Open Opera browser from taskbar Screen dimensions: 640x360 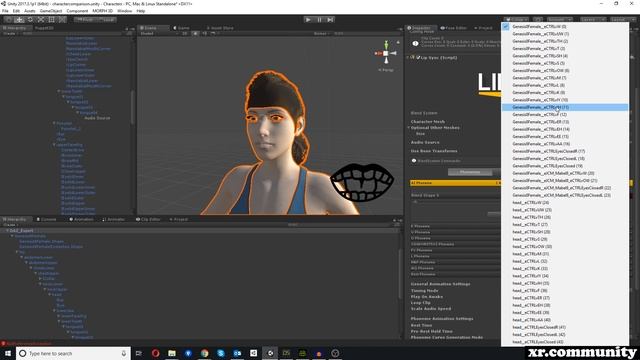[156, 353]
